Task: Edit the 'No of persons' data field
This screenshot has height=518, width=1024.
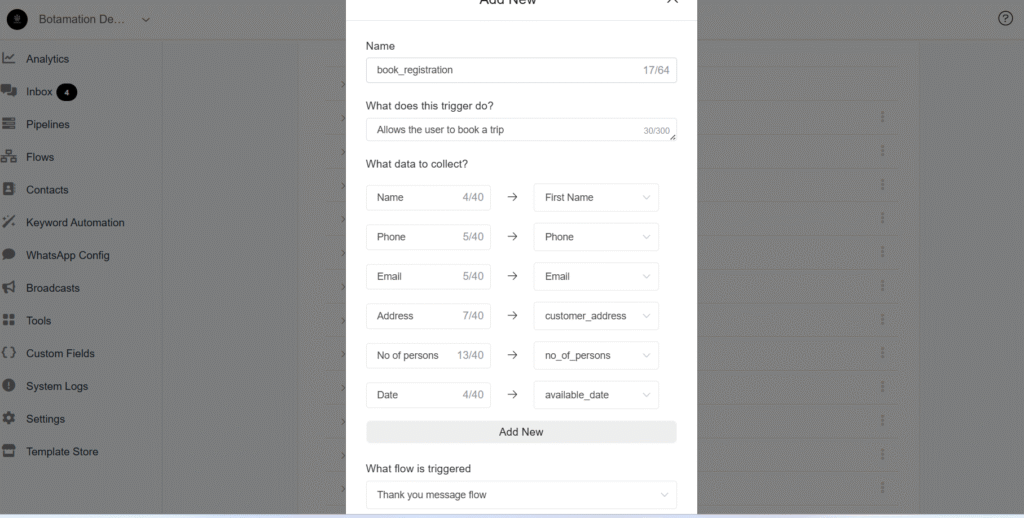Action: [x=428, y=355]
